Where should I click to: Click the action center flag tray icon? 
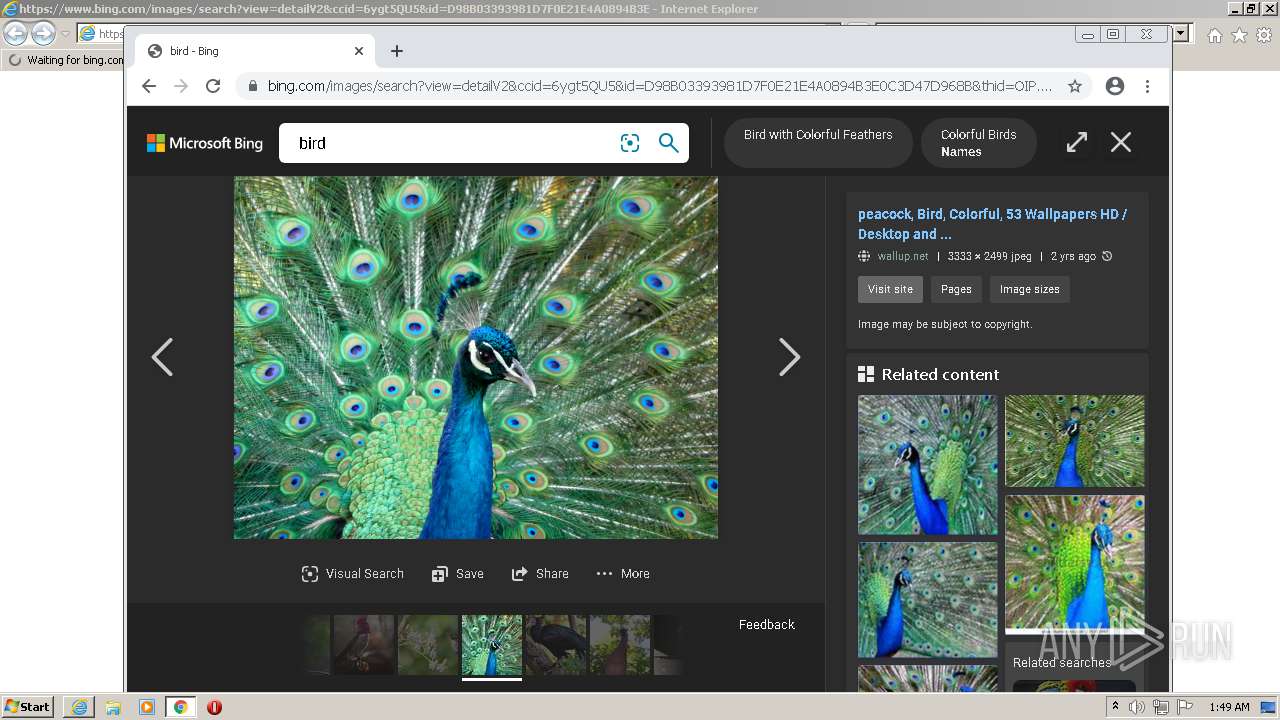click(x=1185, y=707)
